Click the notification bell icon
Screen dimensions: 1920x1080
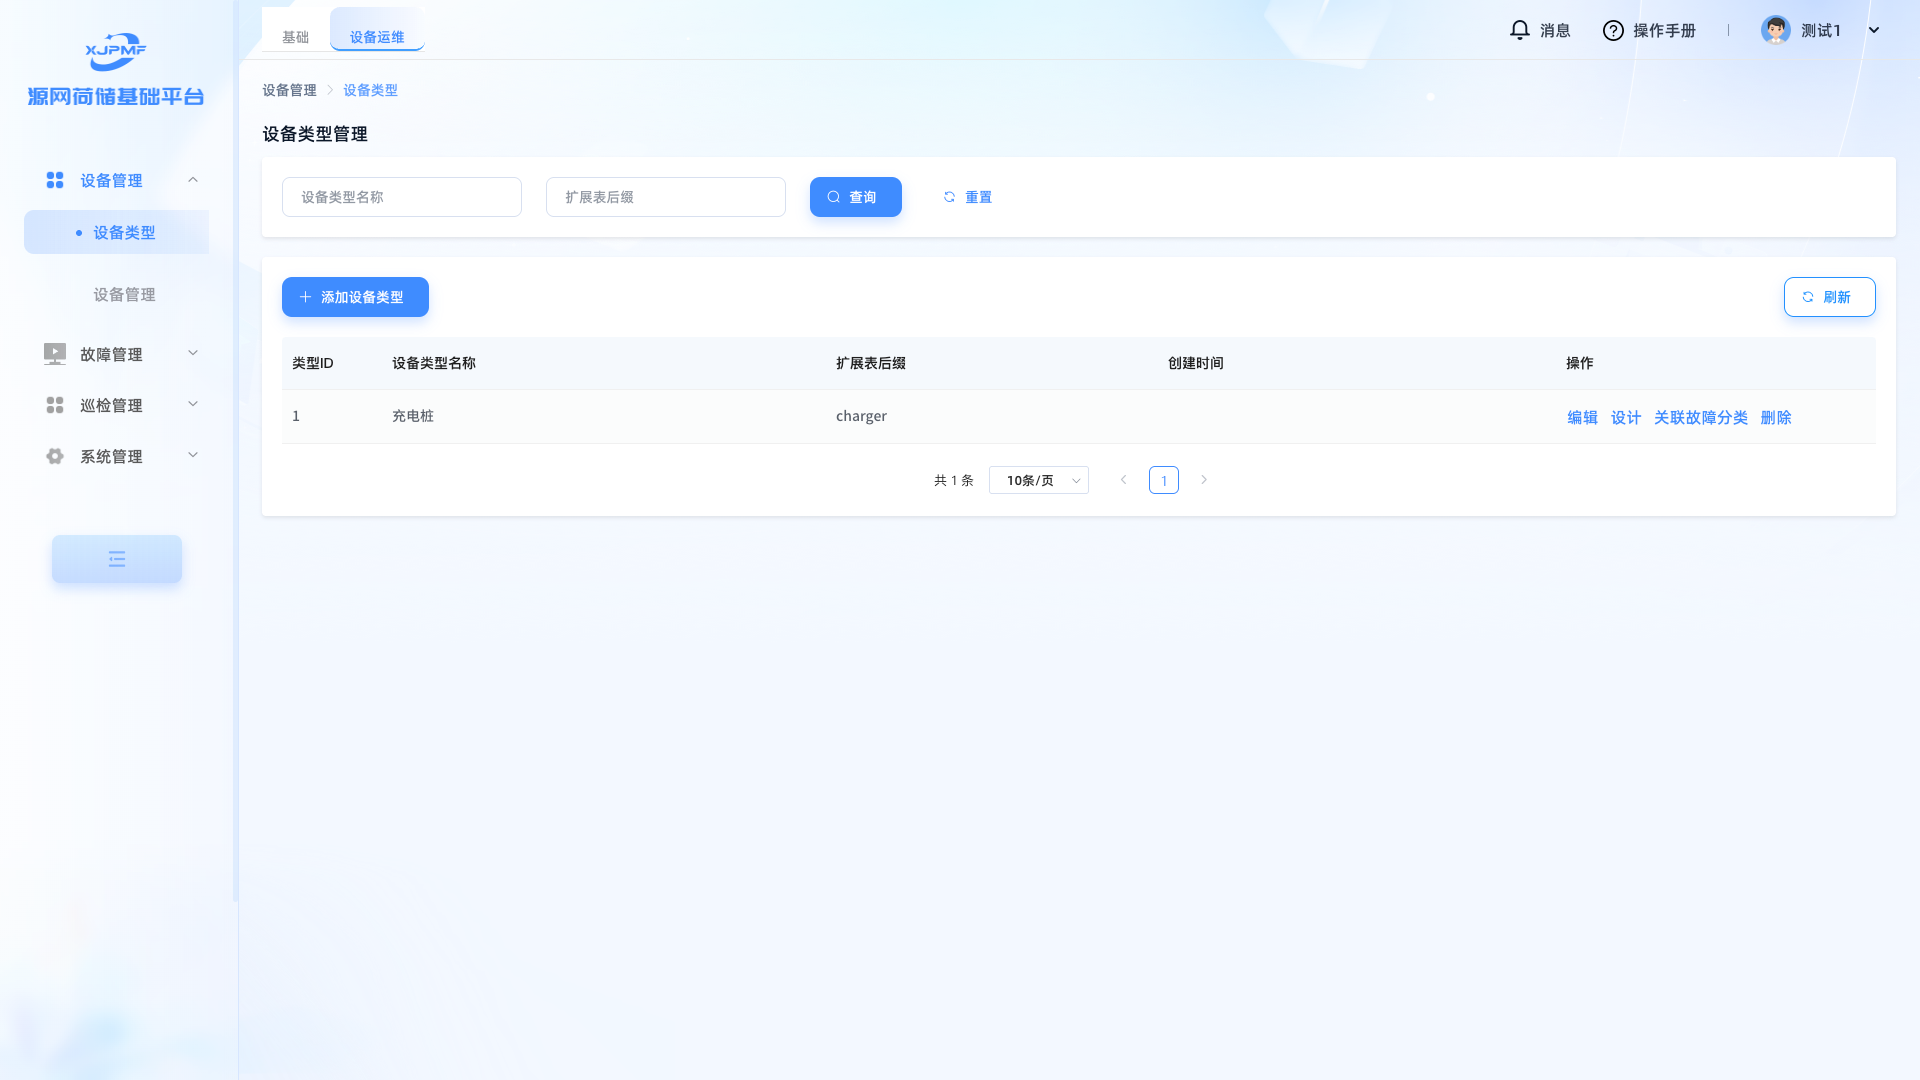click(1519, 30)
